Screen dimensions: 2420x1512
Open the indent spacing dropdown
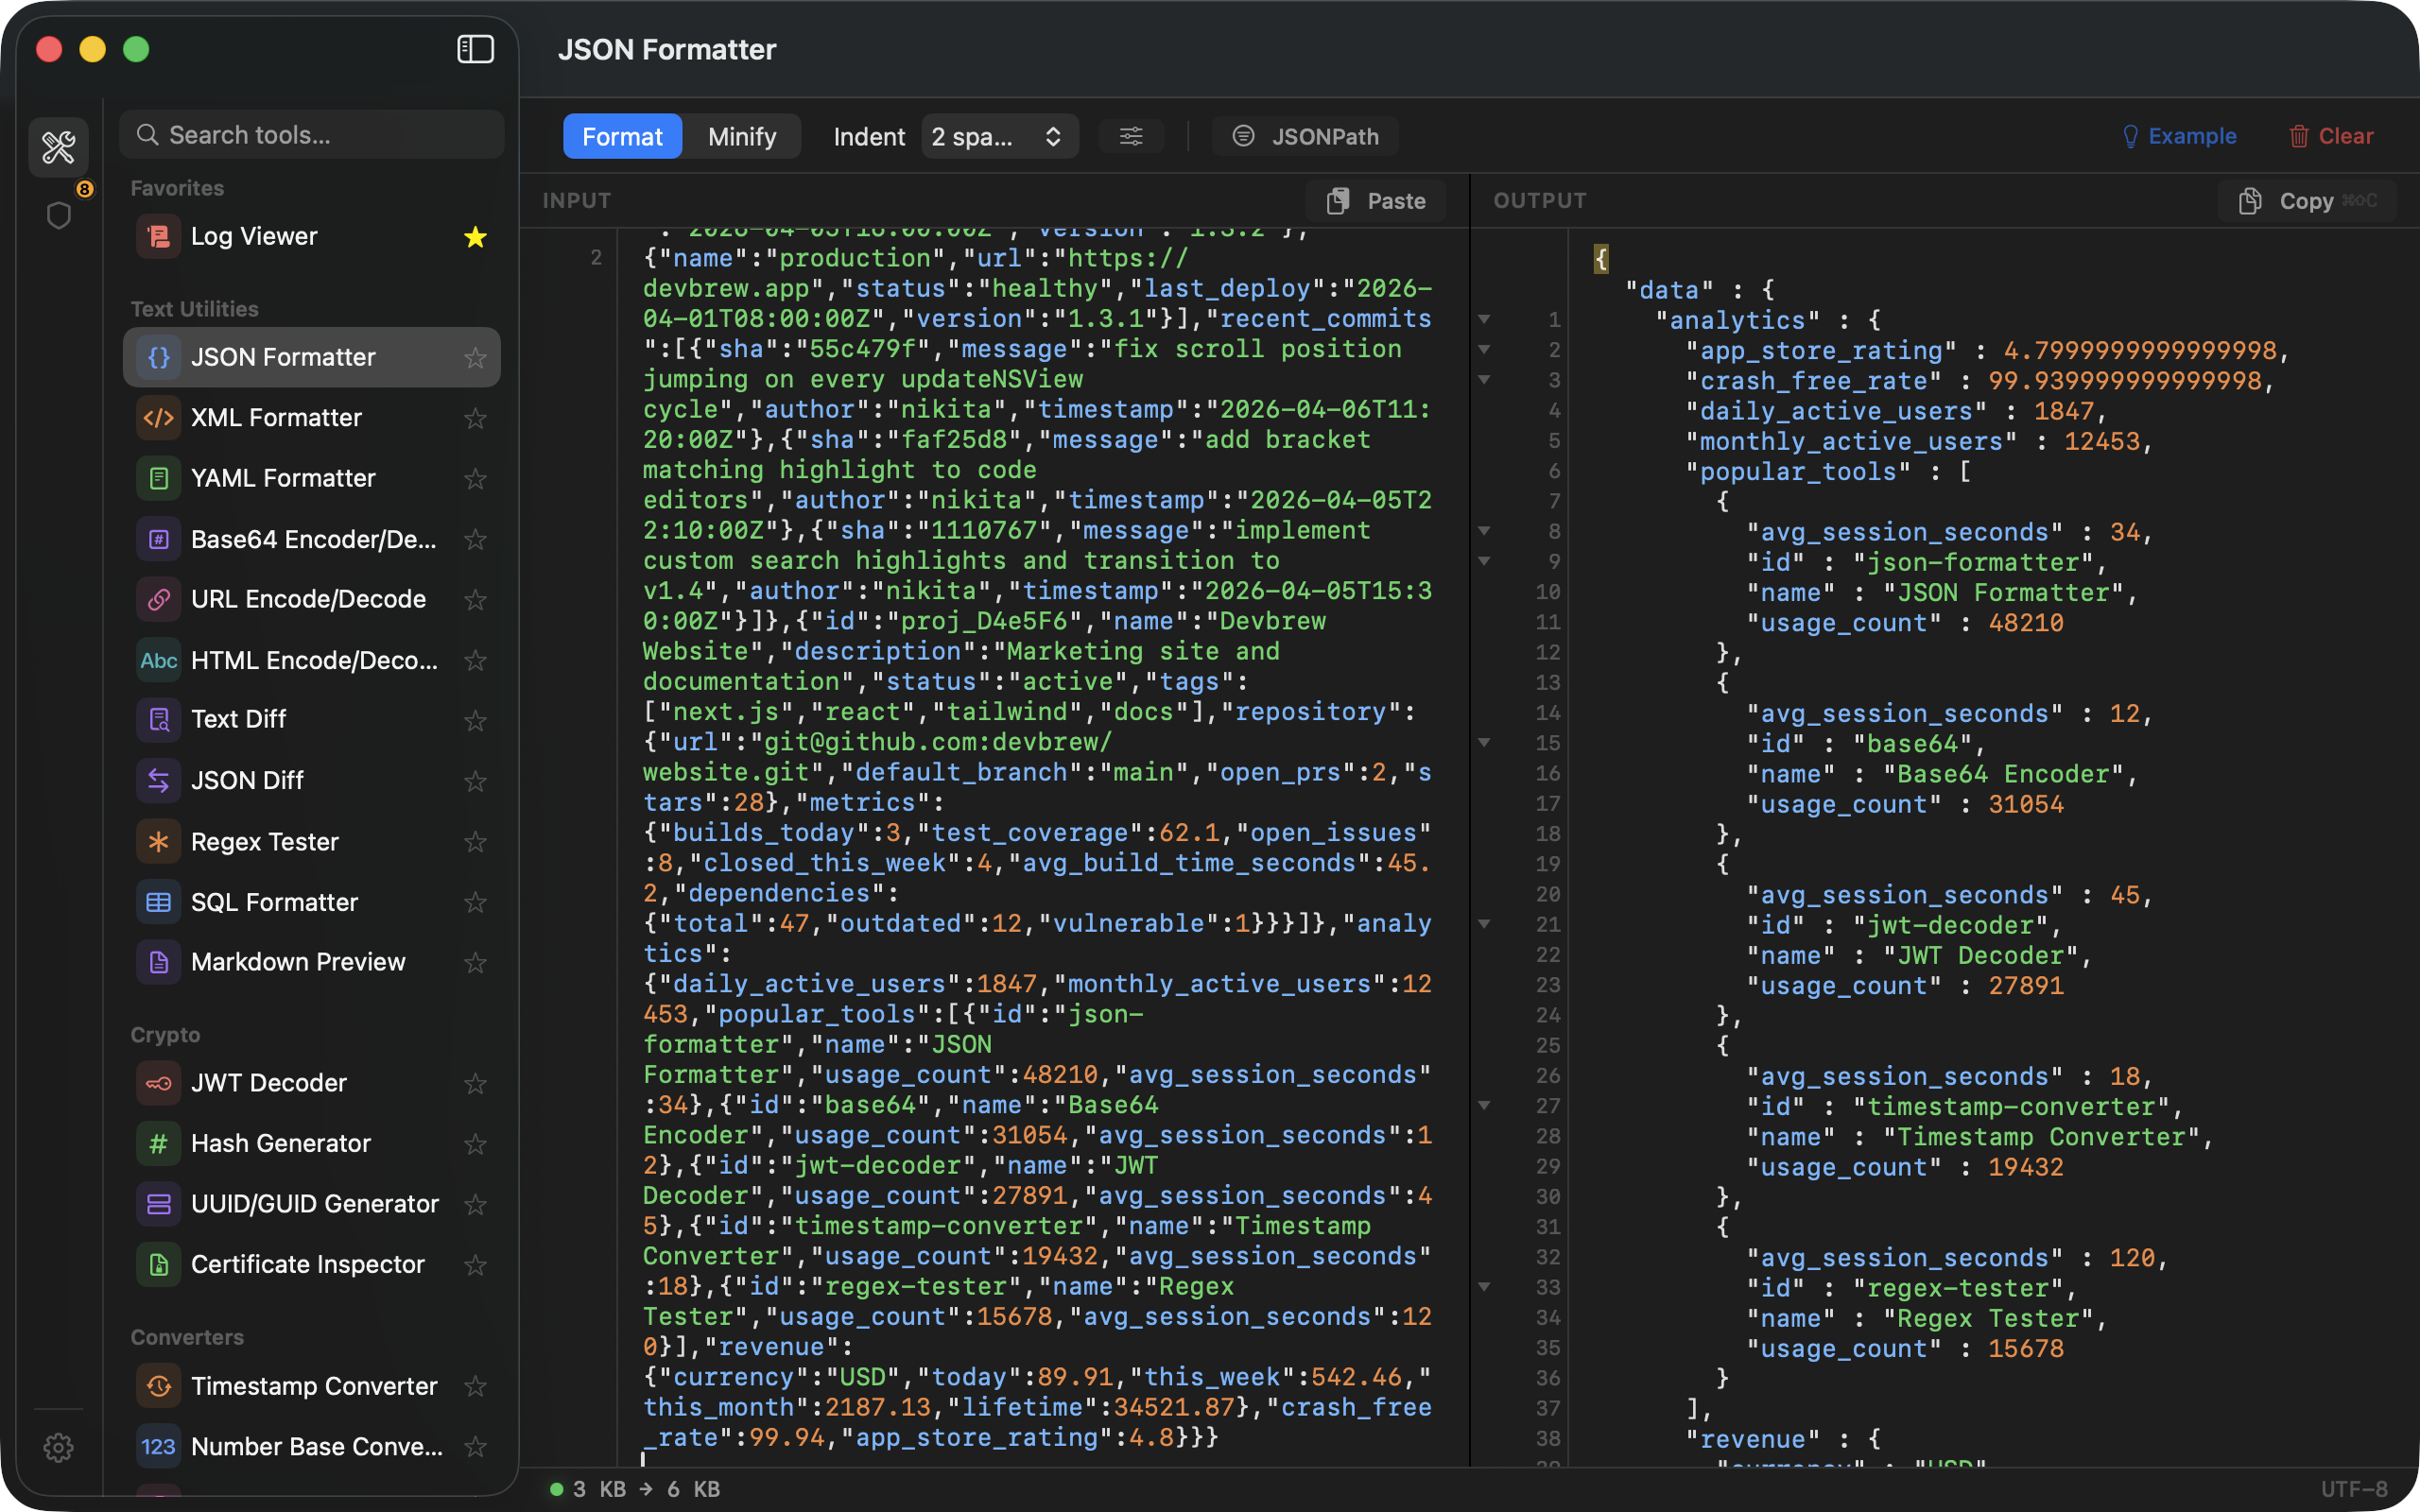click(x=998, y=136)
